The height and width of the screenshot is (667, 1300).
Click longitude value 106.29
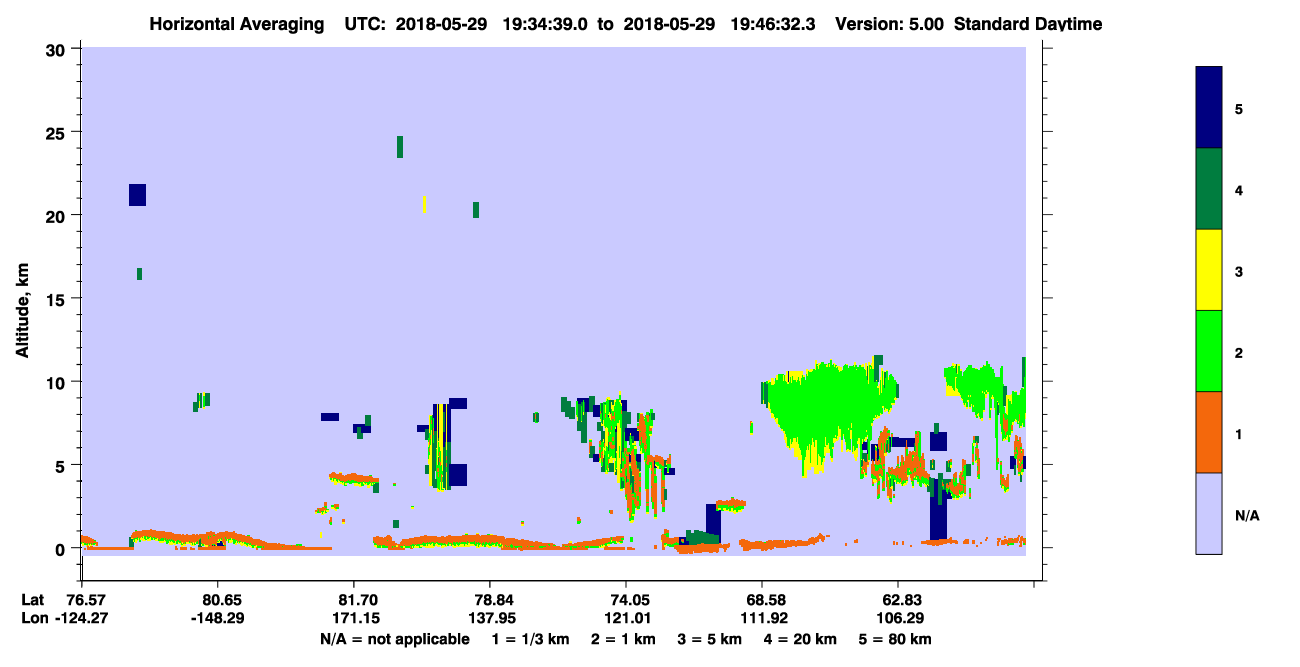(898, 617)
